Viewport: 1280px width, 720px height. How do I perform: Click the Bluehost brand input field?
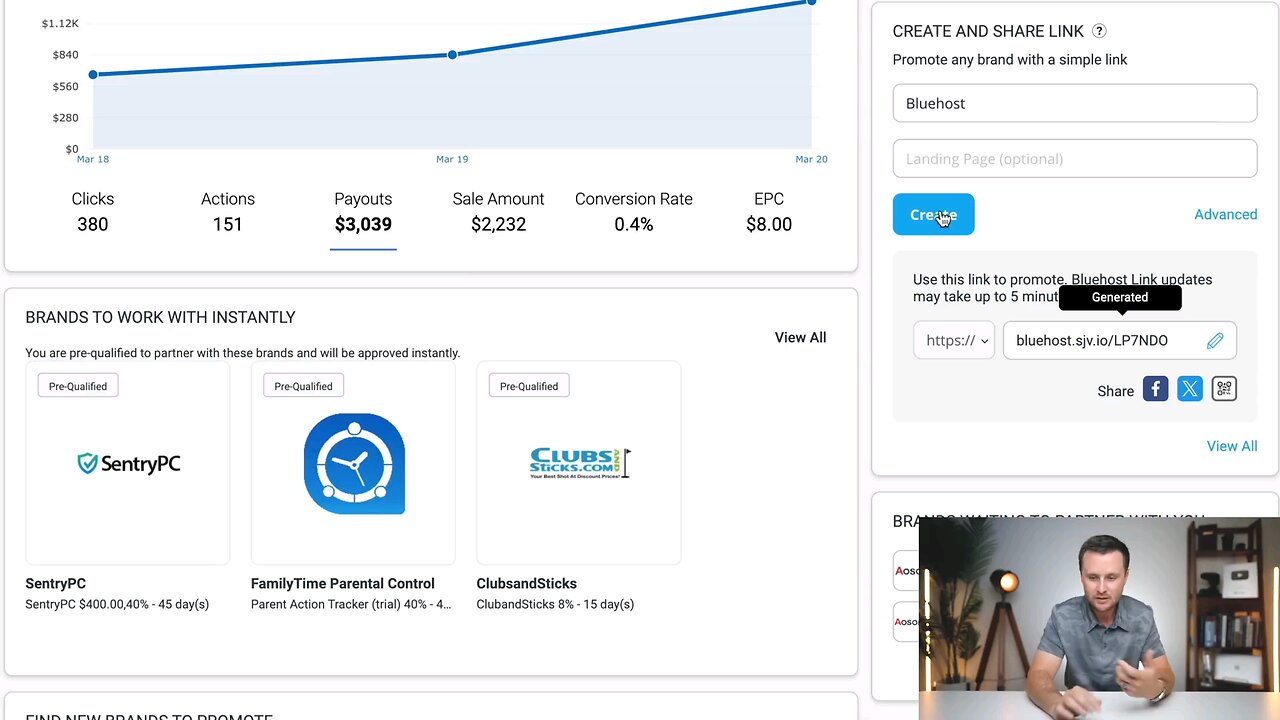point(1075,103)
